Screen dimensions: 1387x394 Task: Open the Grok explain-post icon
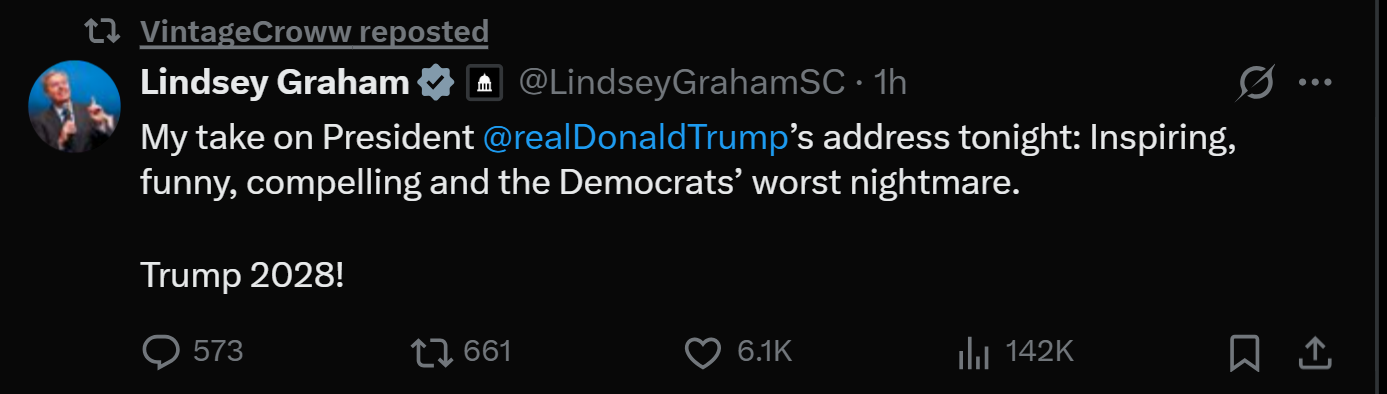coord(1257,83)
